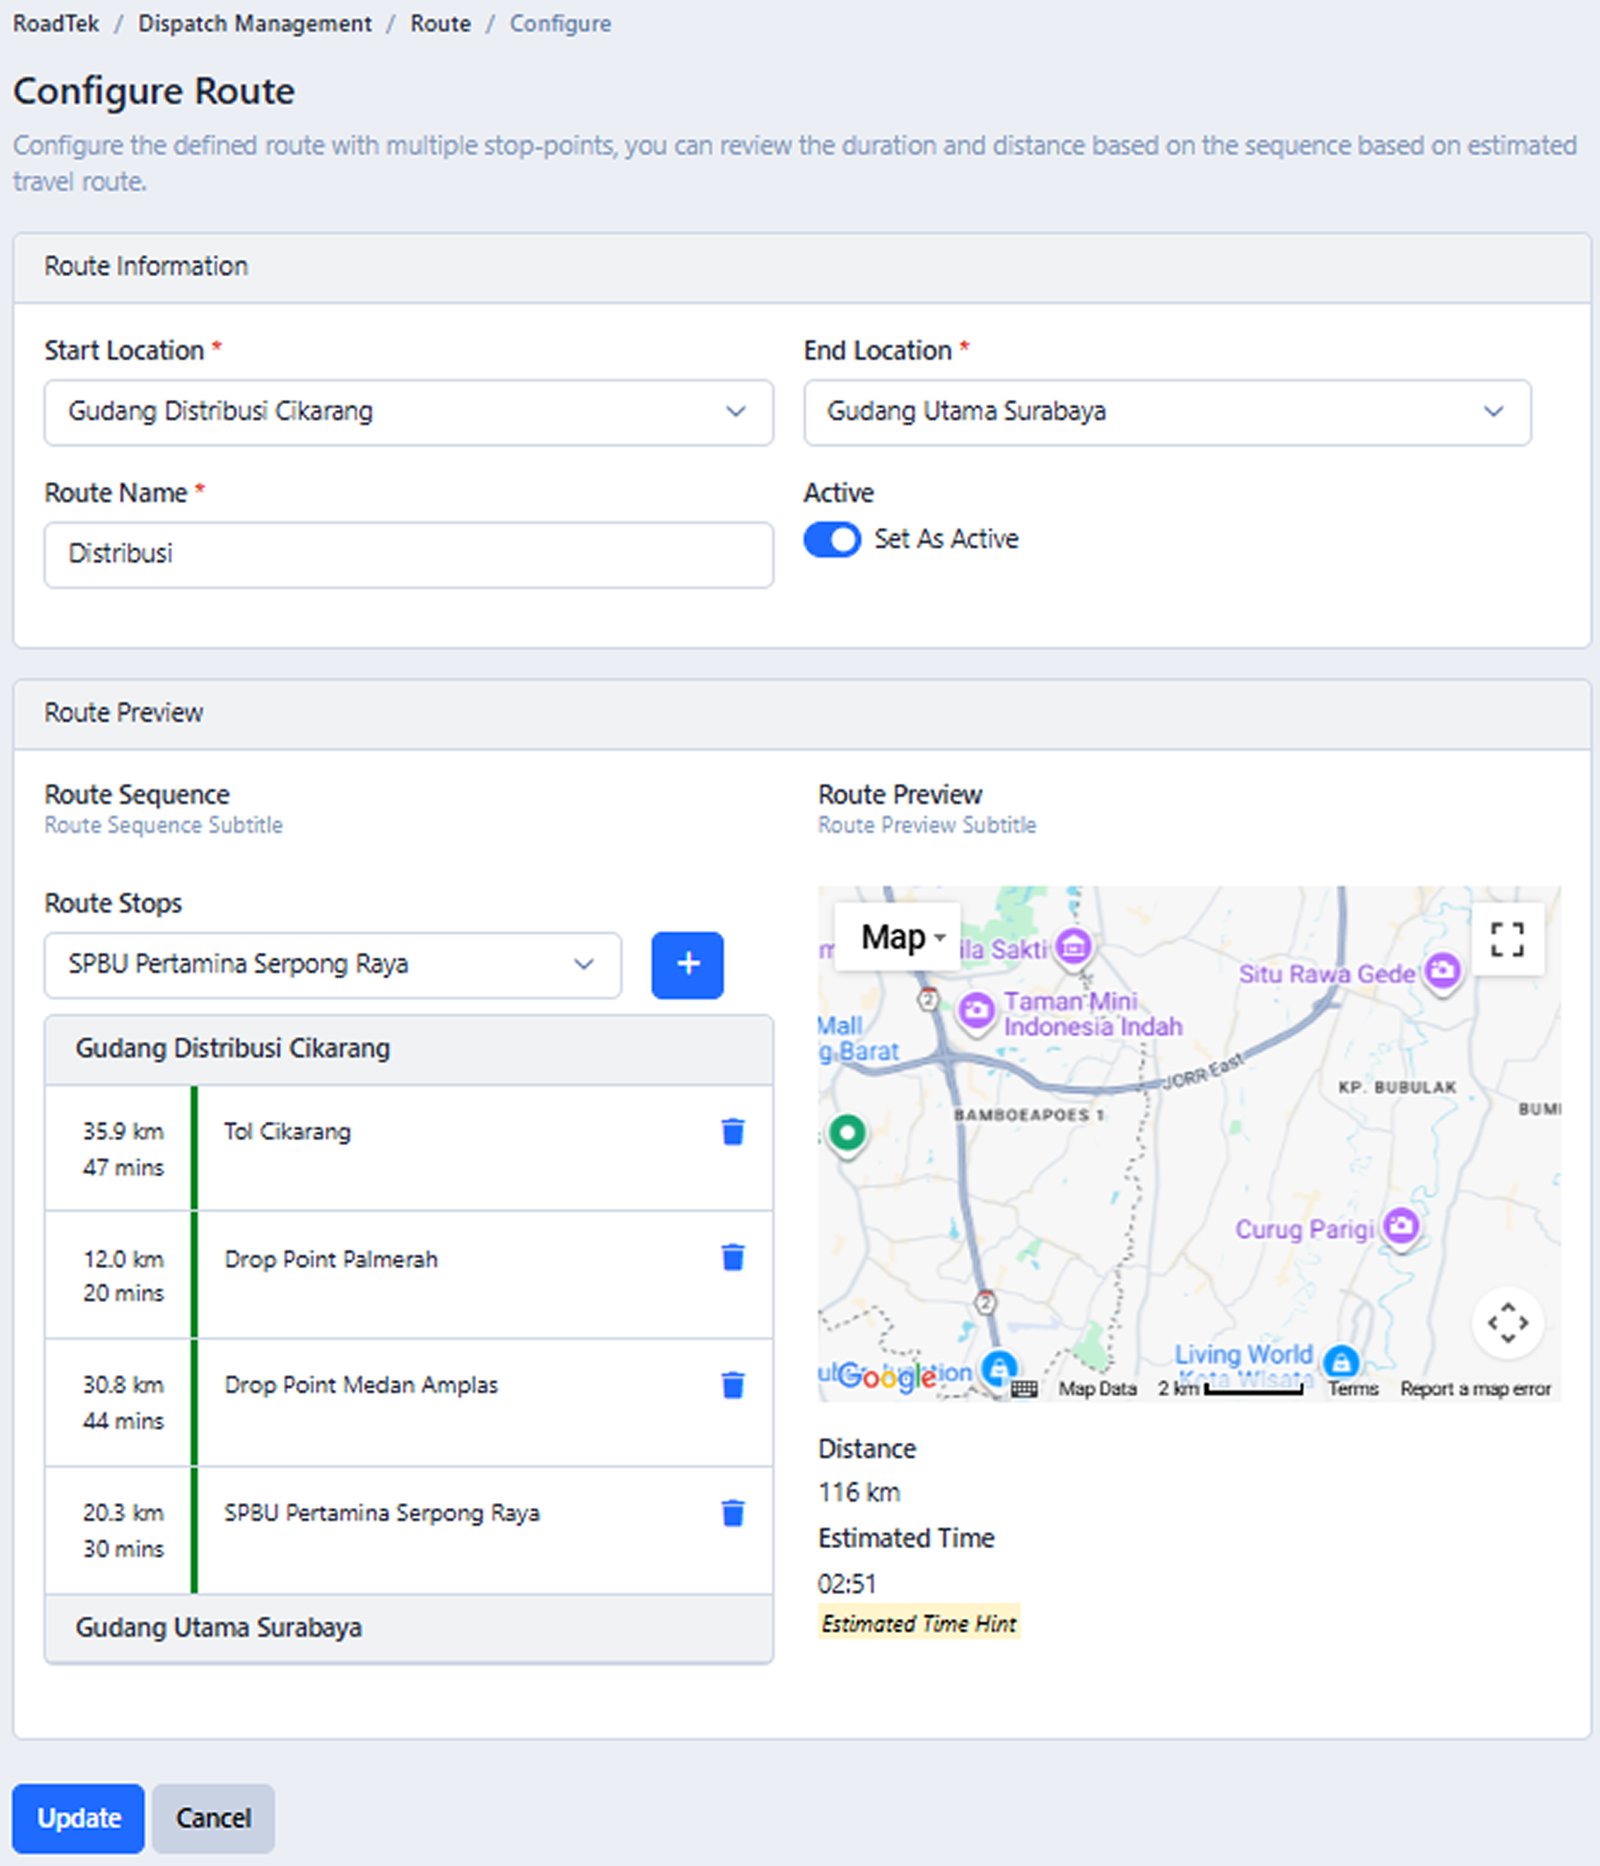Delete the Drop Point Palmerah stop
Viewport: 1600px width, 1866px height.
point(733,1259)
